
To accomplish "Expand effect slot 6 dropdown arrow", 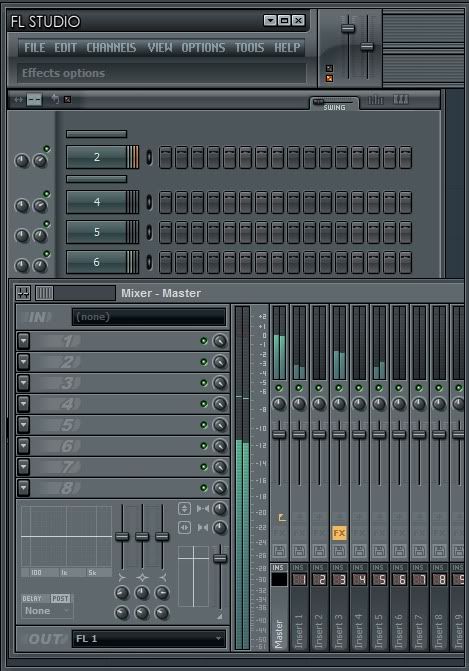I will coord(24,446).
